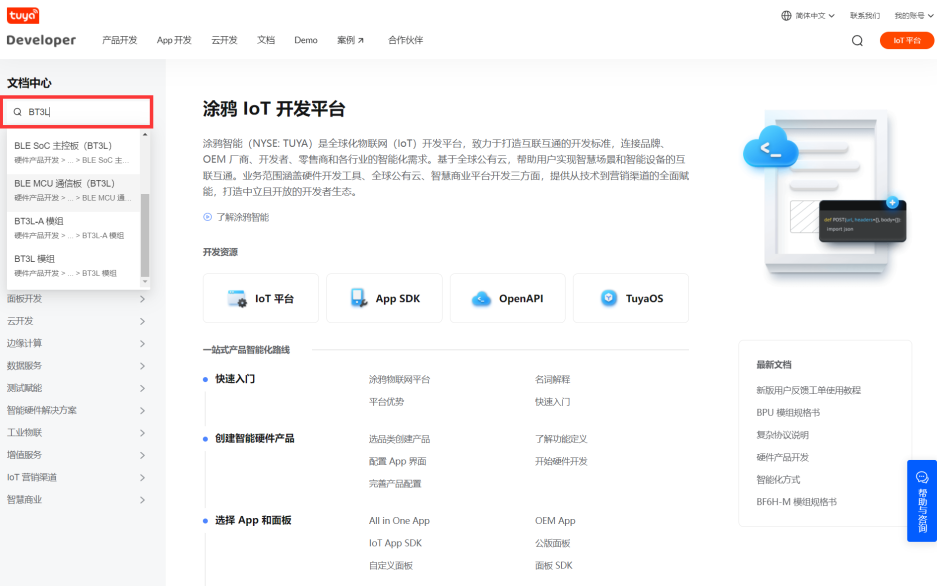
Task: Click the globe language icon
Action: point(786,16)
